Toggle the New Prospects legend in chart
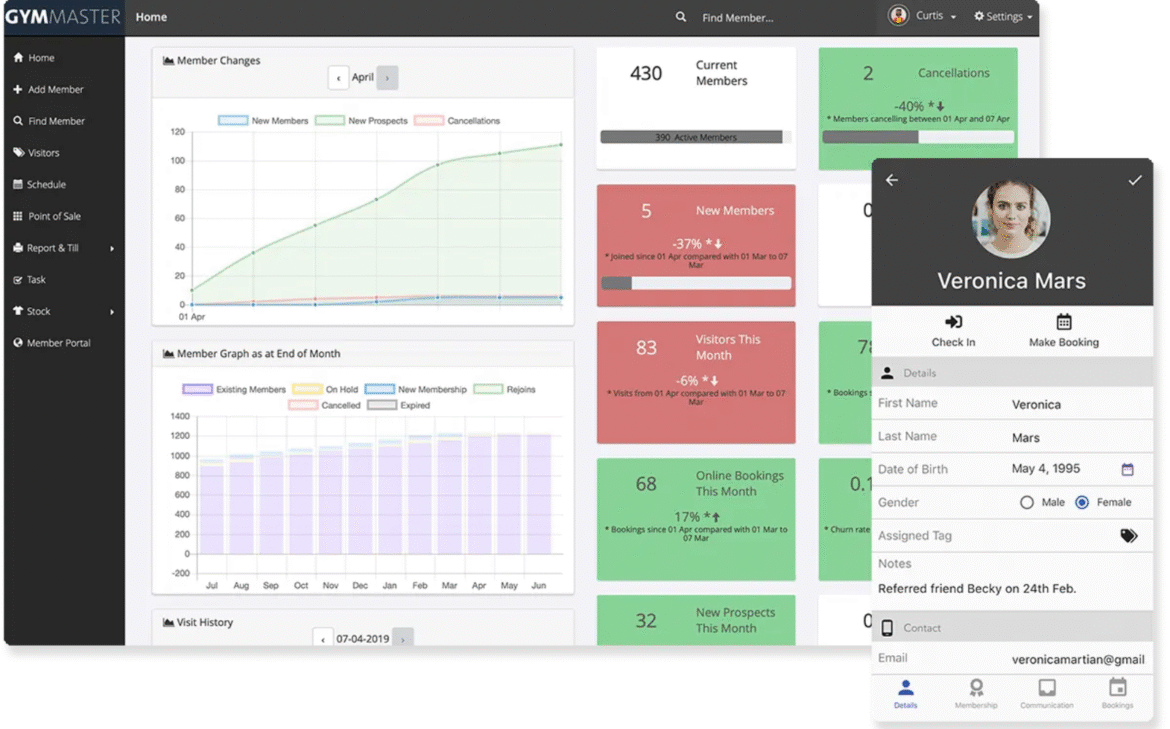Screen dimensions: 1170x729 pos(362,121)
